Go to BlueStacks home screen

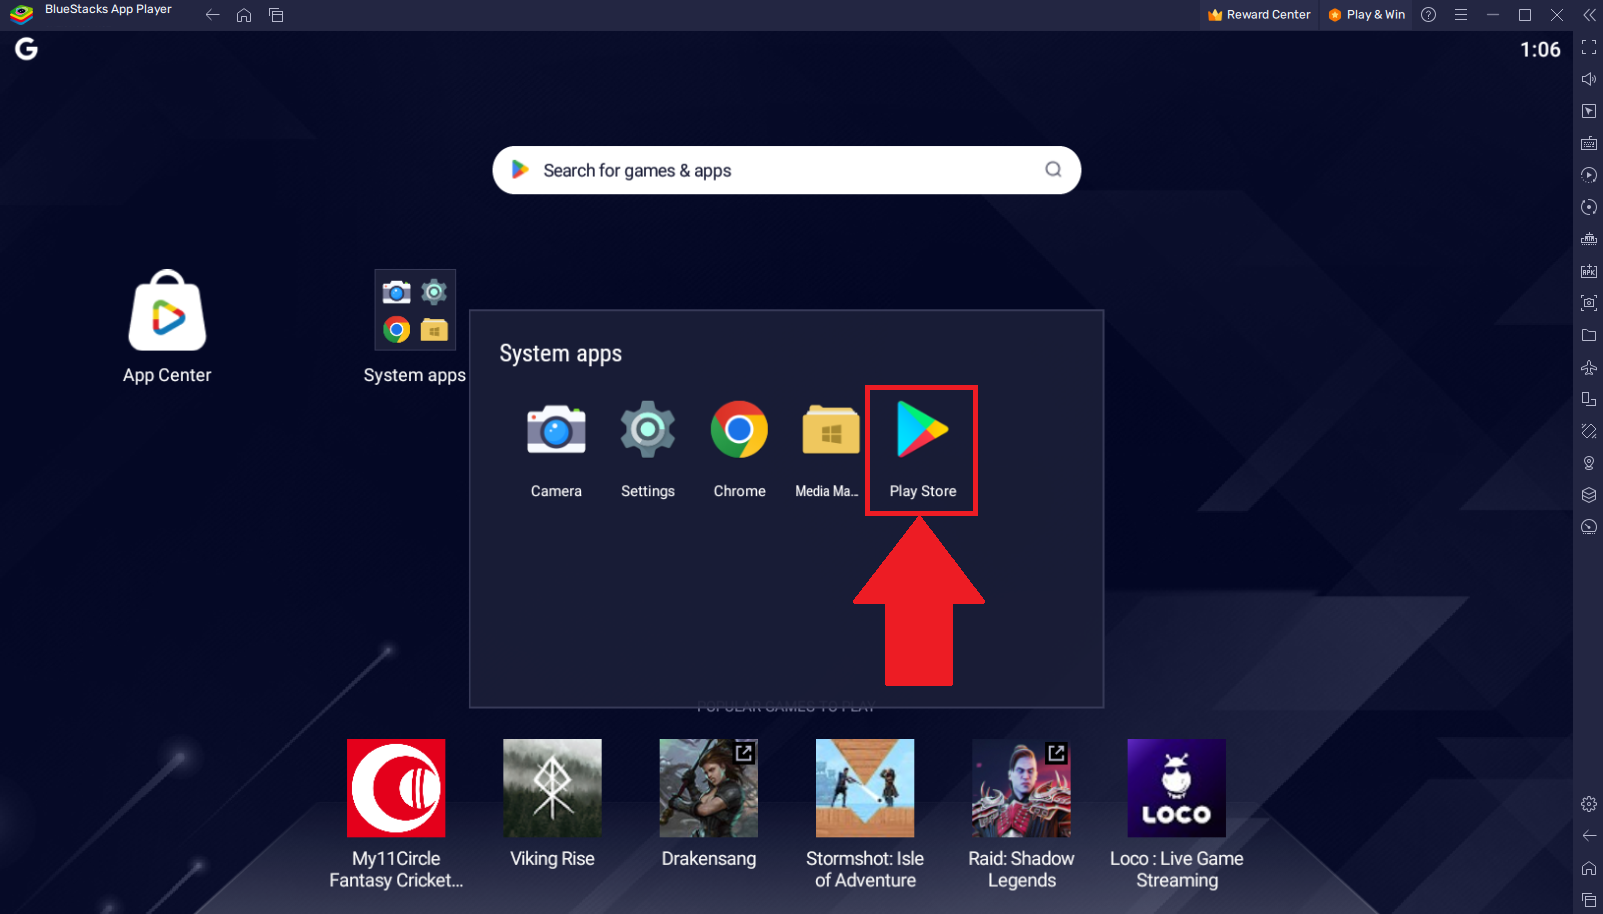tap(244, 15)
